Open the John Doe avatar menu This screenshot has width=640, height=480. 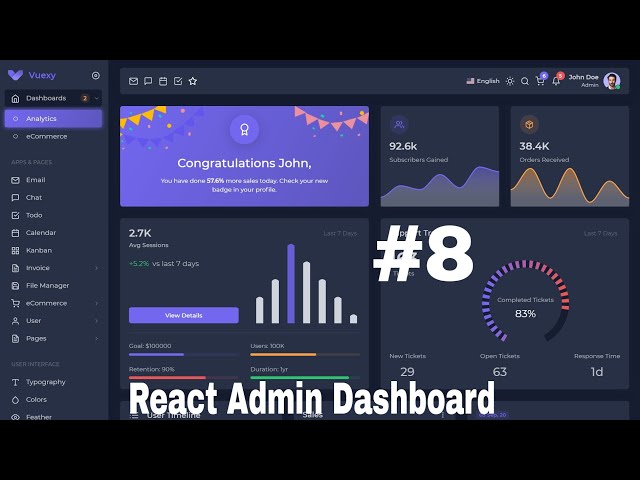click(x=612, y=81)
